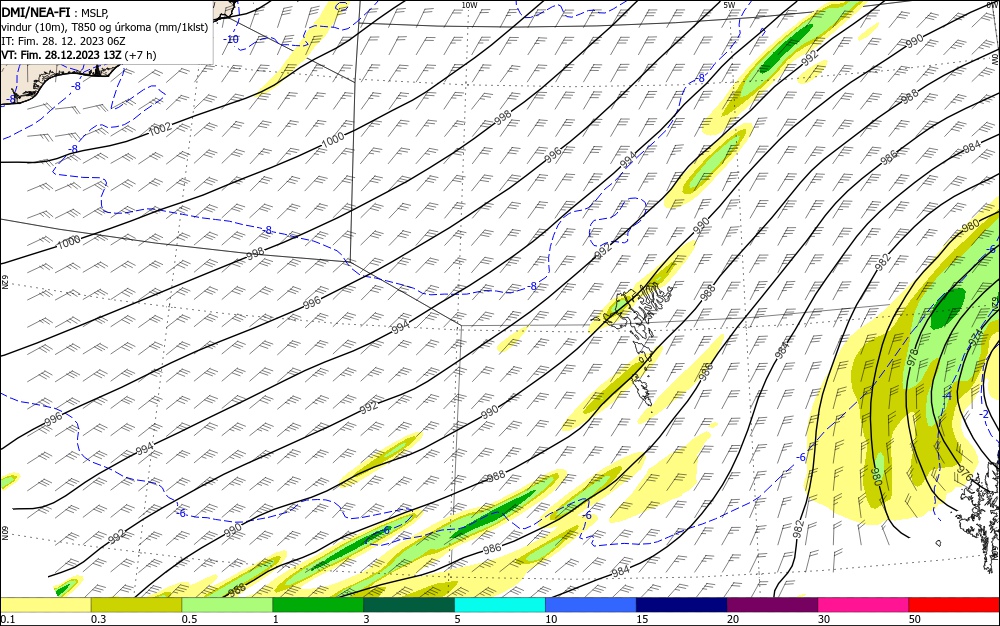Screen dimensions: 1000x626
Task: Click the "vindur (10m), T850 og úrkoma" line
Action: (105, 26)
